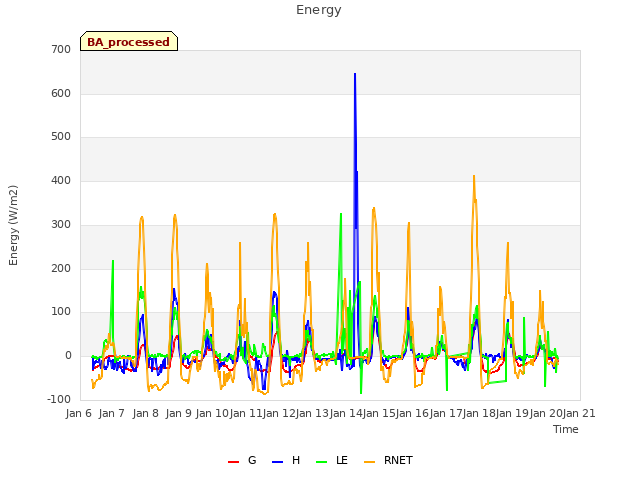Click the 600 y-axis tick label
Image resolution: width=640 pixels, height=480 pixels.
coord(61,93)
